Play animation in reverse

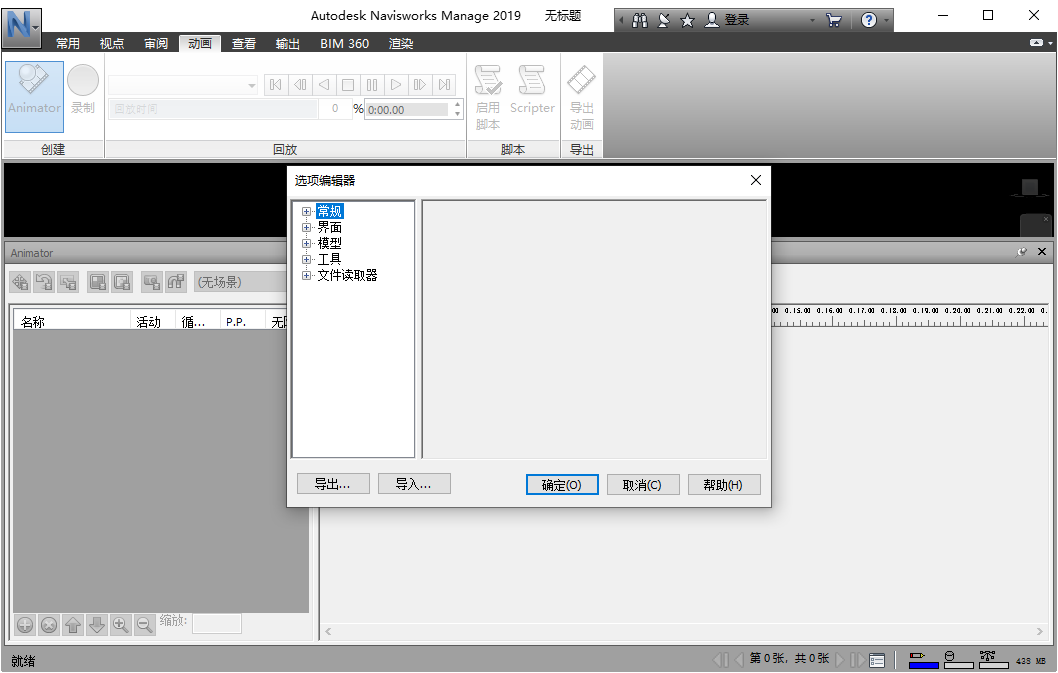(324, 85)
